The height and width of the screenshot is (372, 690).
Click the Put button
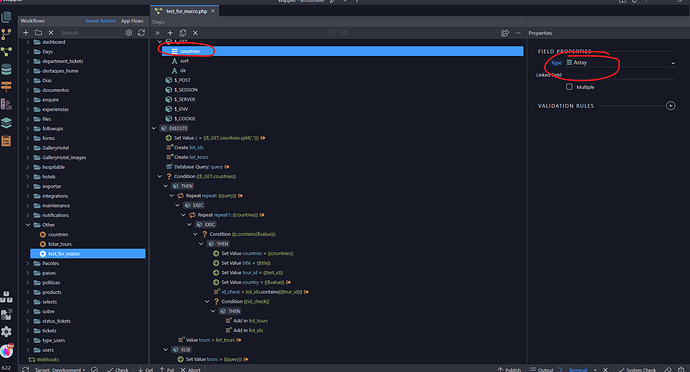pos(167,369)
